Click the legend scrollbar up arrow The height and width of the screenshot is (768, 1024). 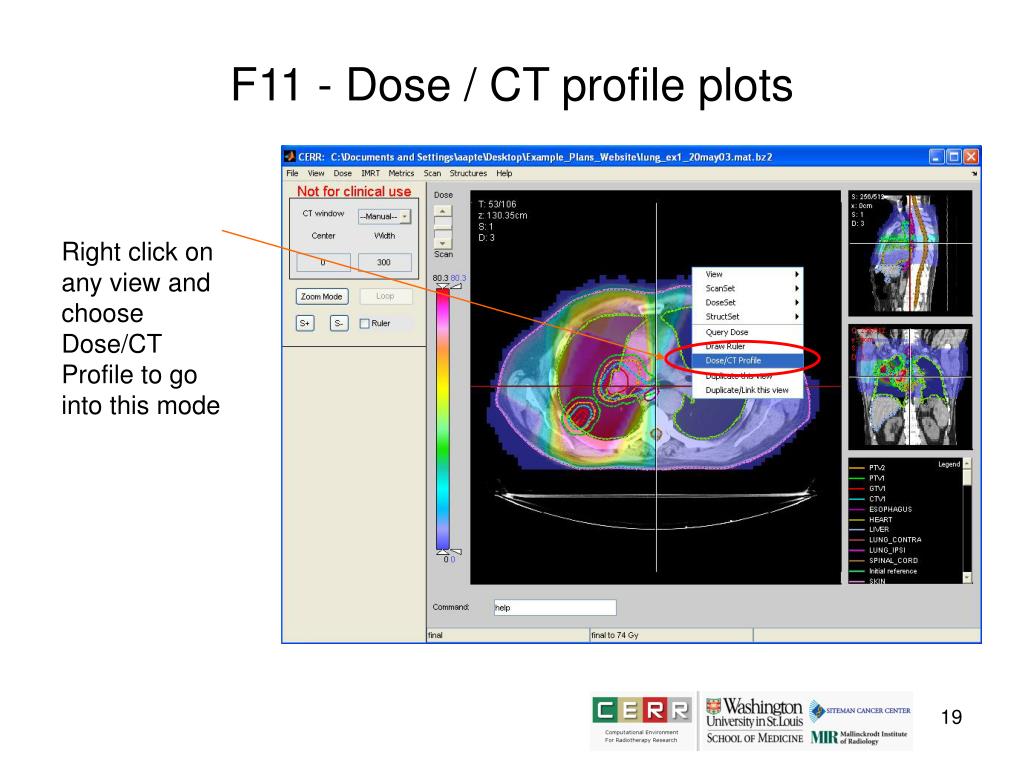pyautogui.click(x=967, y=463)
